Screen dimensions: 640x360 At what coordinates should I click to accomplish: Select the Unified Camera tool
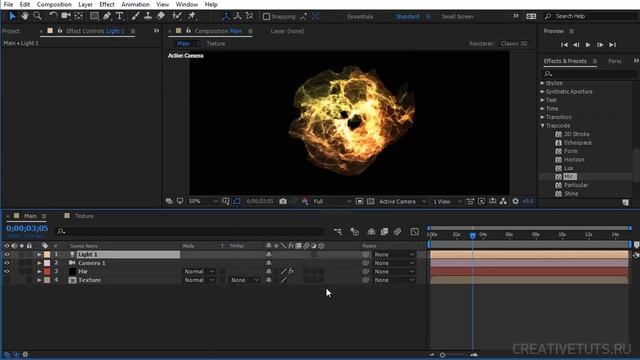pyautogui.click(x=66, y=16)
